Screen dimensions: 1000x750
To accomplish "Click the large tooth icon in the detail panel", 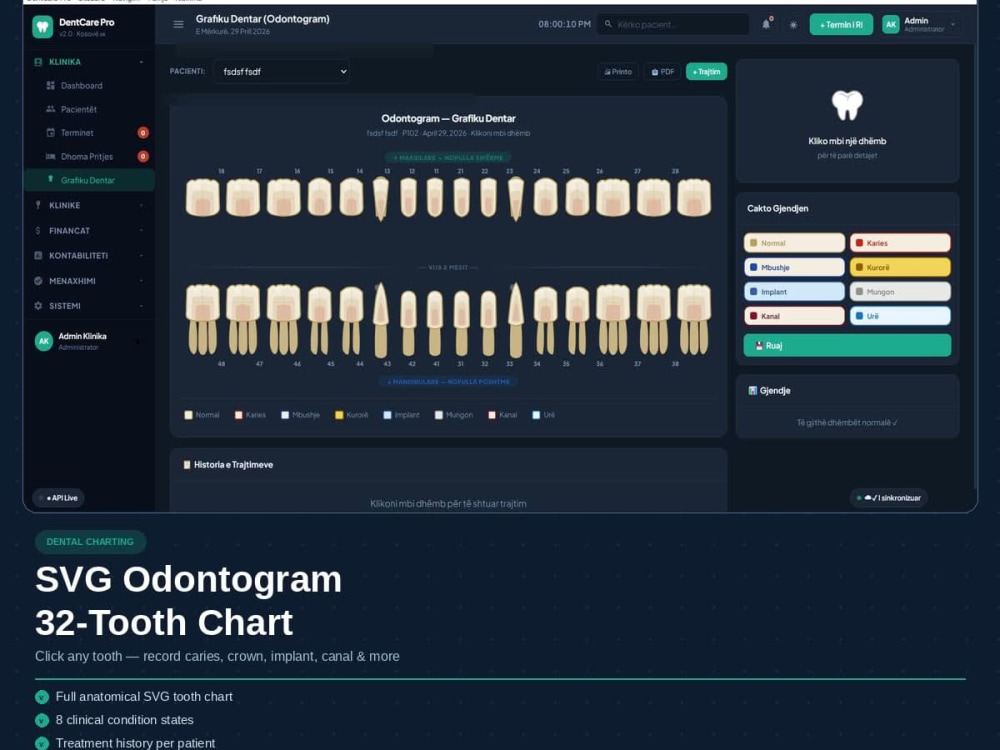I will coord(847,105).
